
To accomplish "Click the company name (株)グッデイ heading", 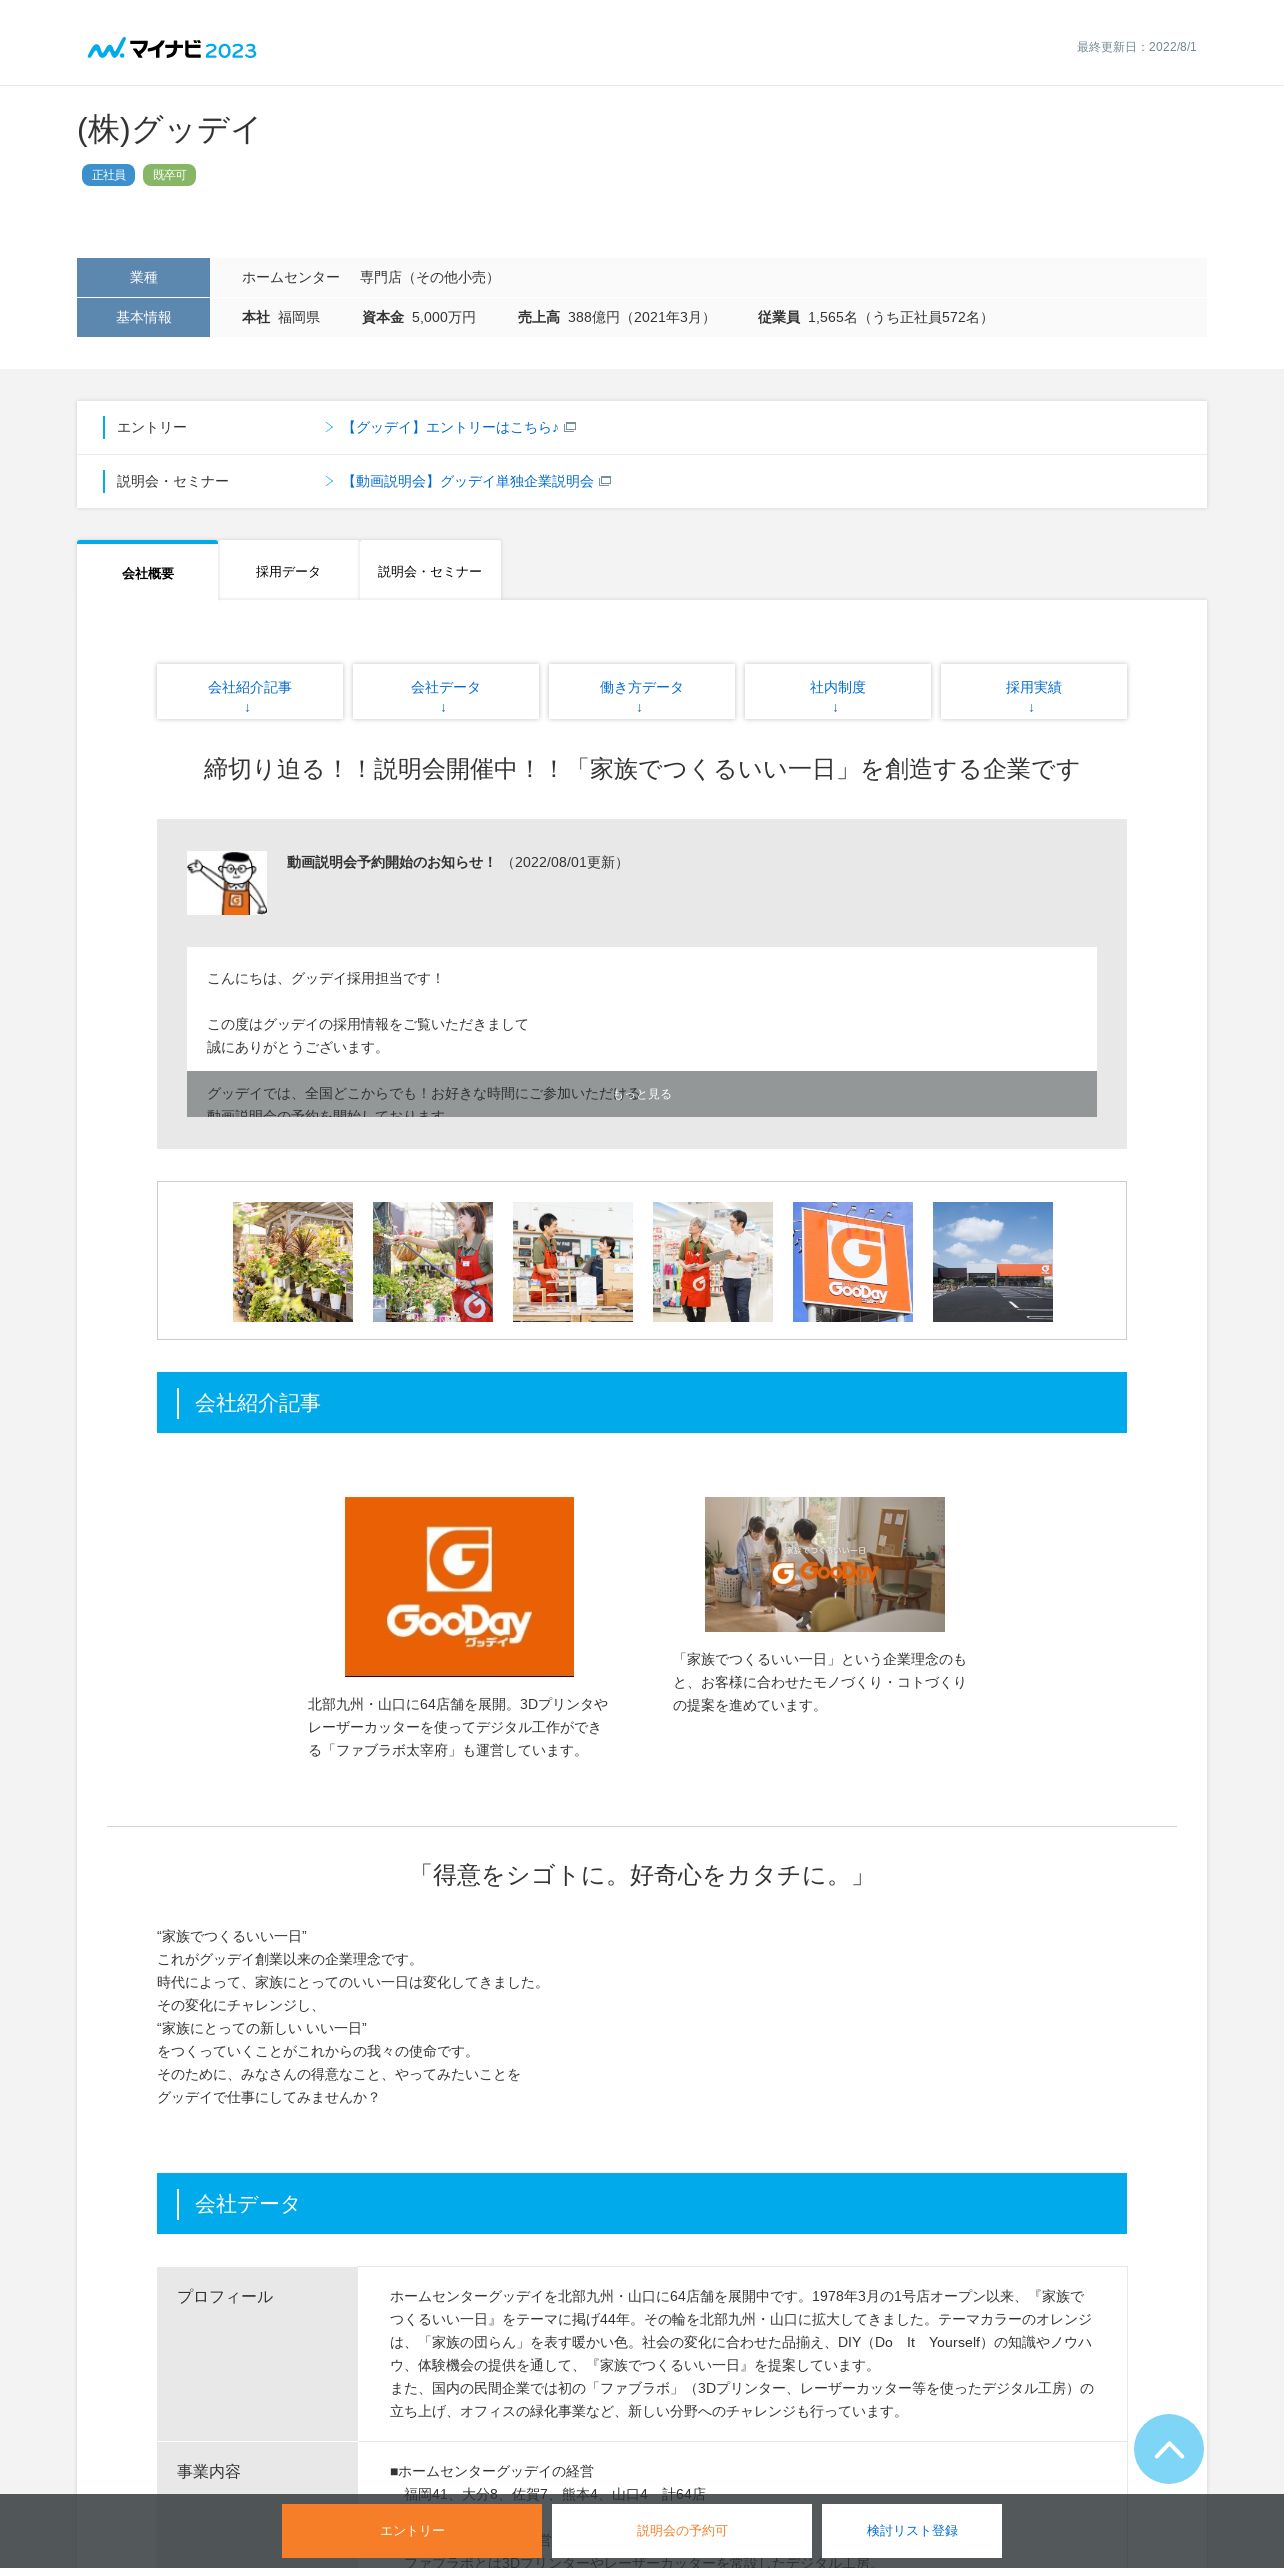I will 169,130.
